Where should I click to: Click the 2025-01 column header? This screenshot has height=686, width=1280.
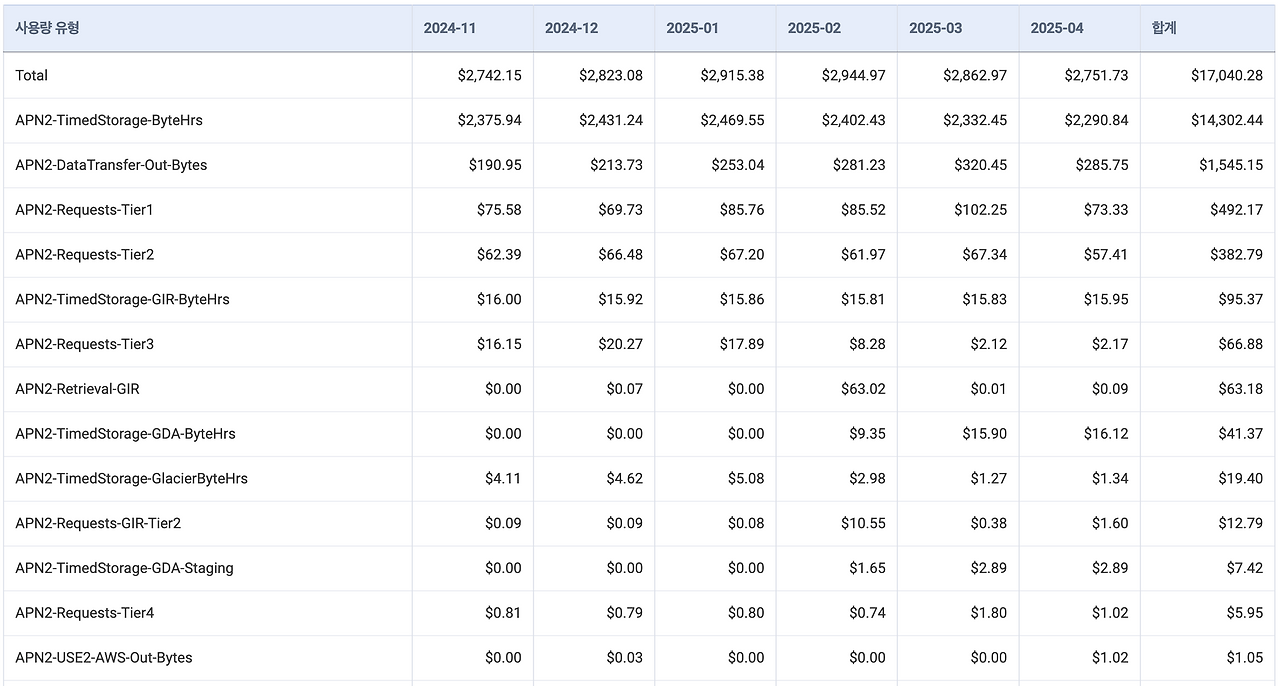pyautogui.click(x=693, y=28)
